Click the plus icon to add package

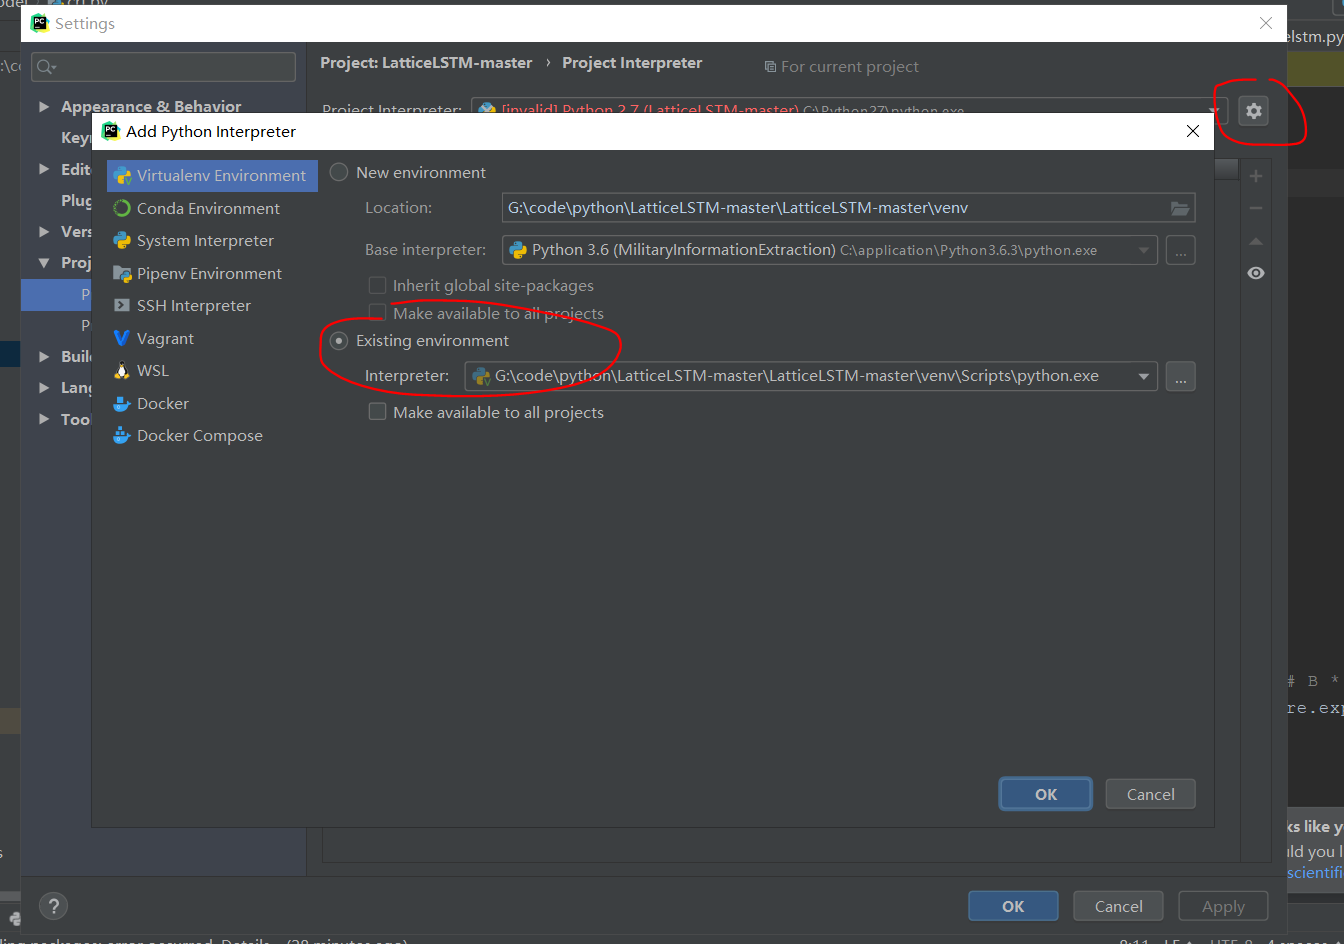[1256, 176]
